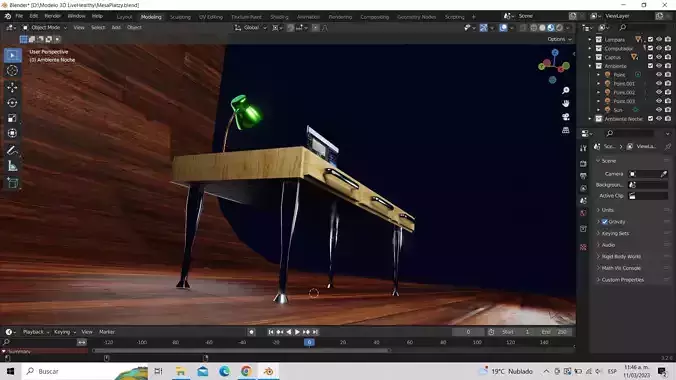The image size is (676, 380).
Task: Hide the Captus collection eye icon
Action: pos(659,57)
